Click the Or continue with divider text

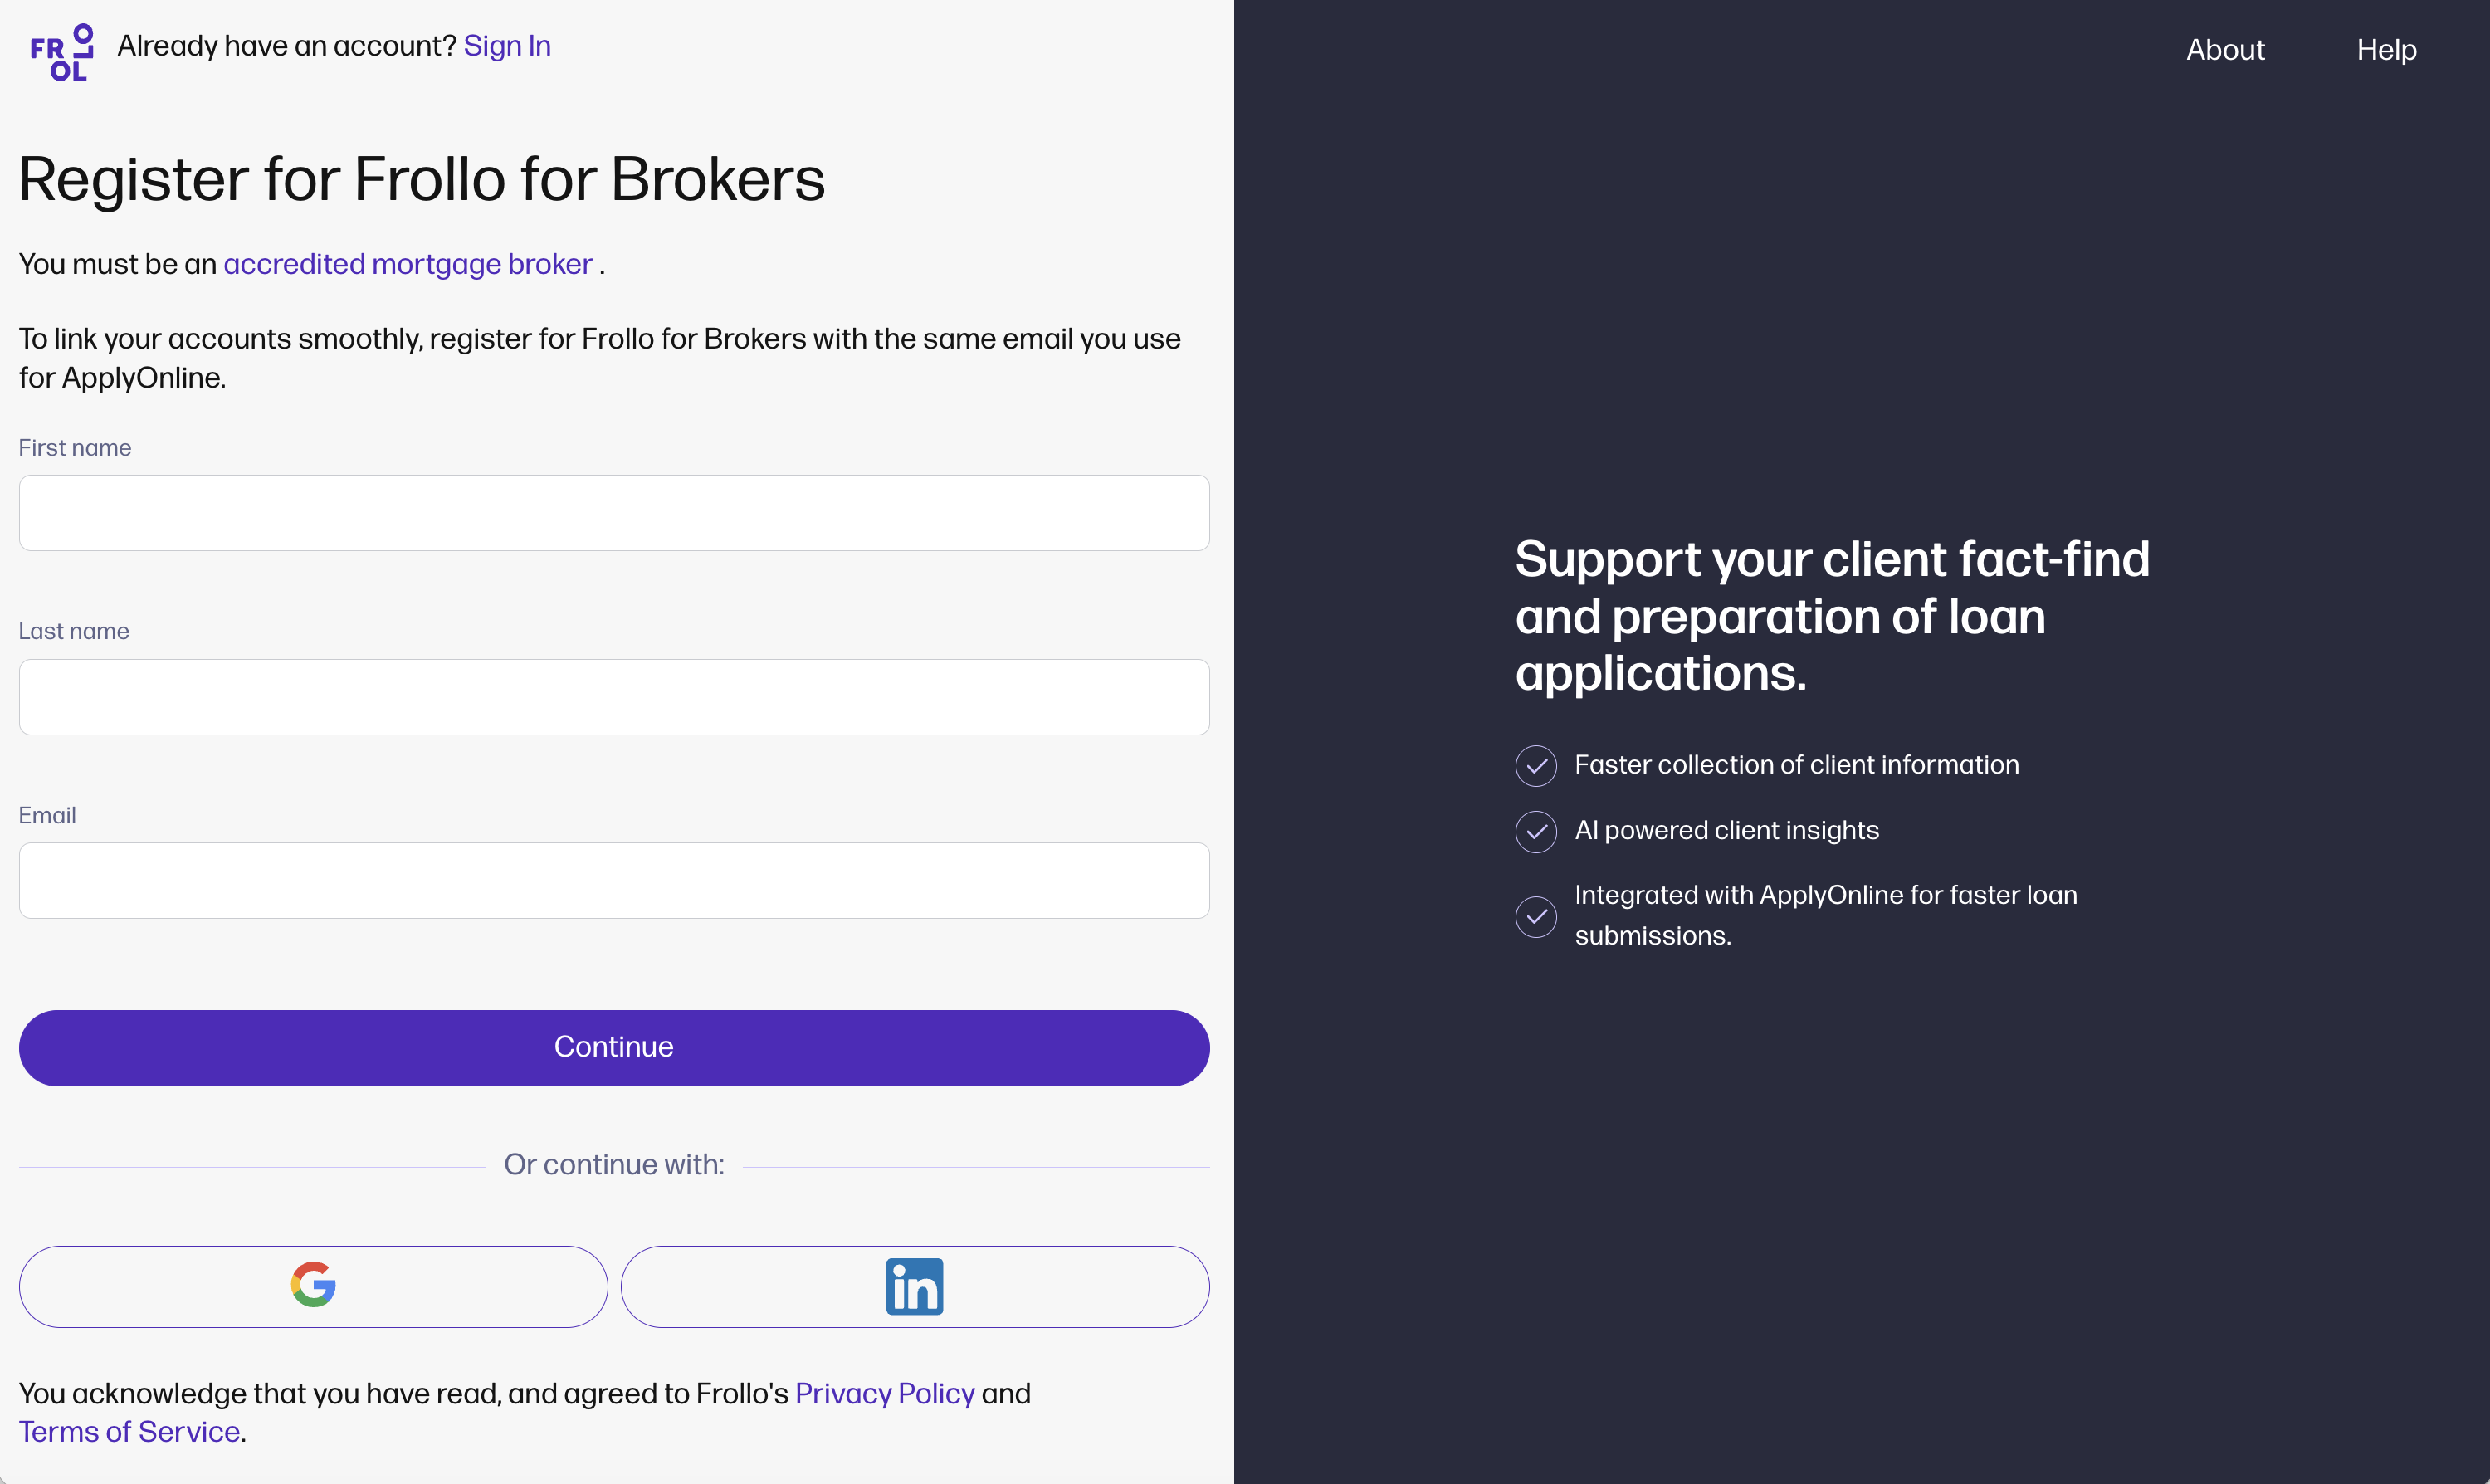pyautogui.click(x=614, y=1165)
